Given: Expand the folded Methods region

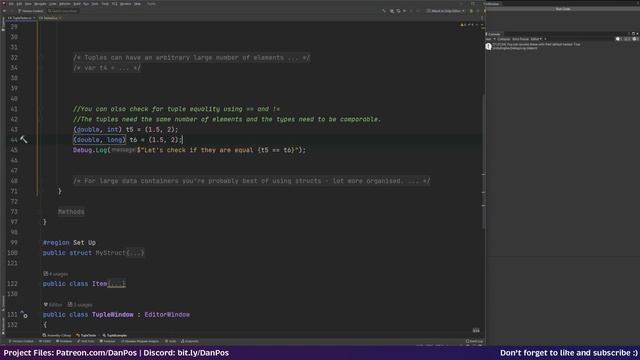Looking at the screenshot, I should click(71, 212).
